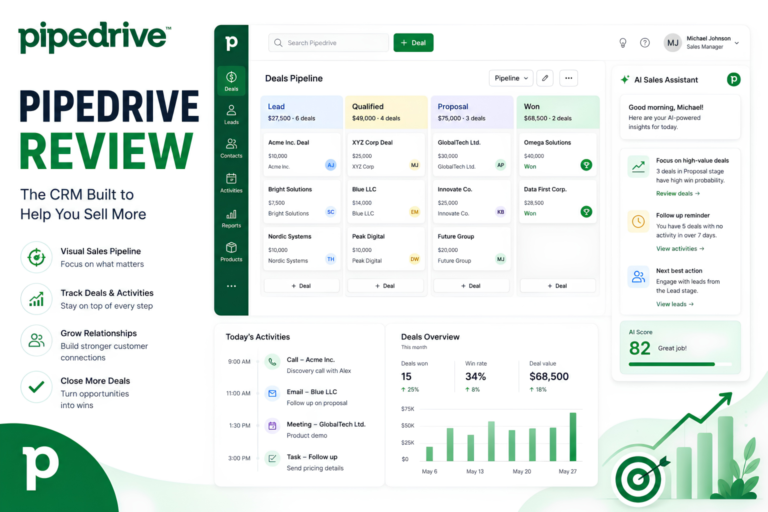Click the phone icon for Call – Acme Inc.
Screen dimensions: 768x512
(x=272, y=362)
